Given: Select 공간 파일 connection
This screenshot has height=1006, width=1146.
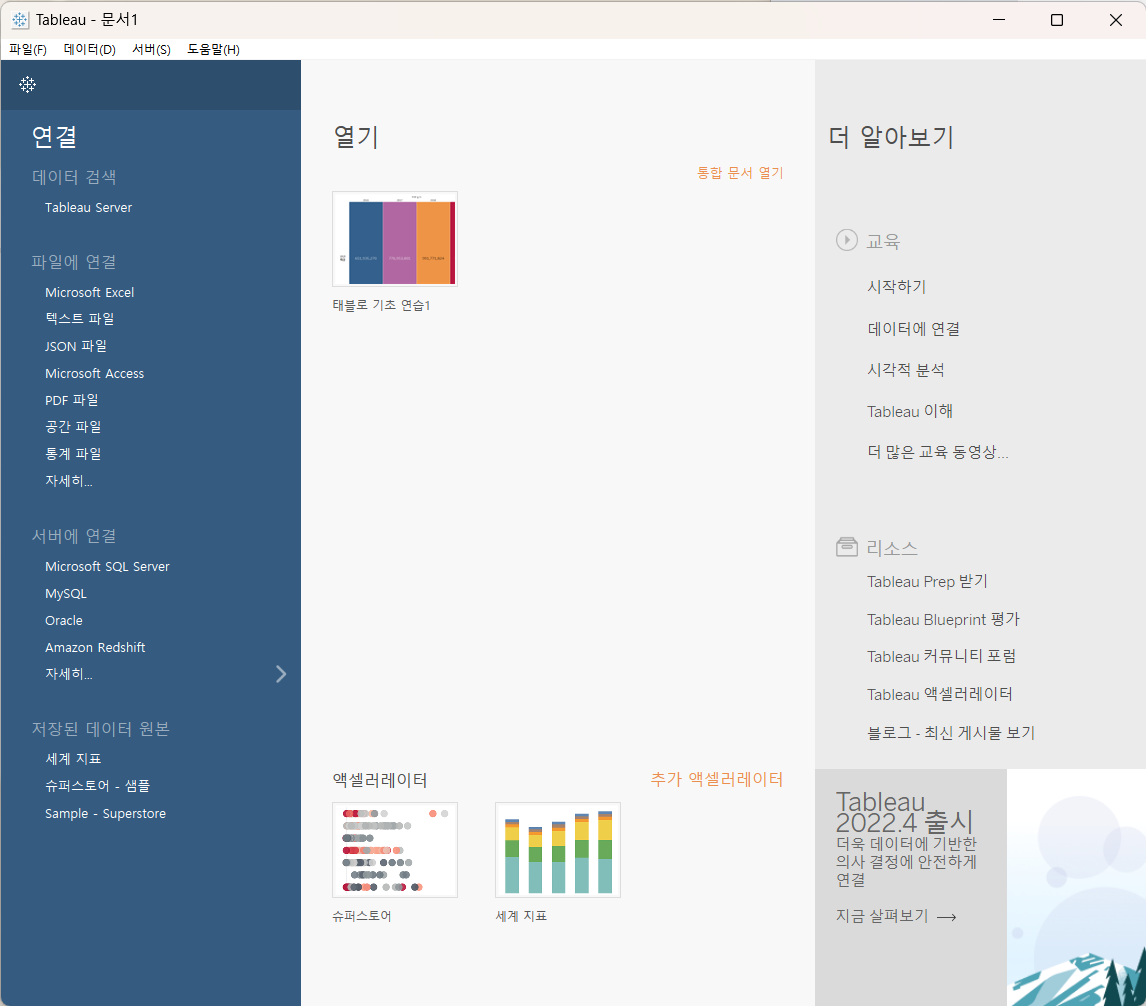Looking at the screenshot, I should click(73, 427).
